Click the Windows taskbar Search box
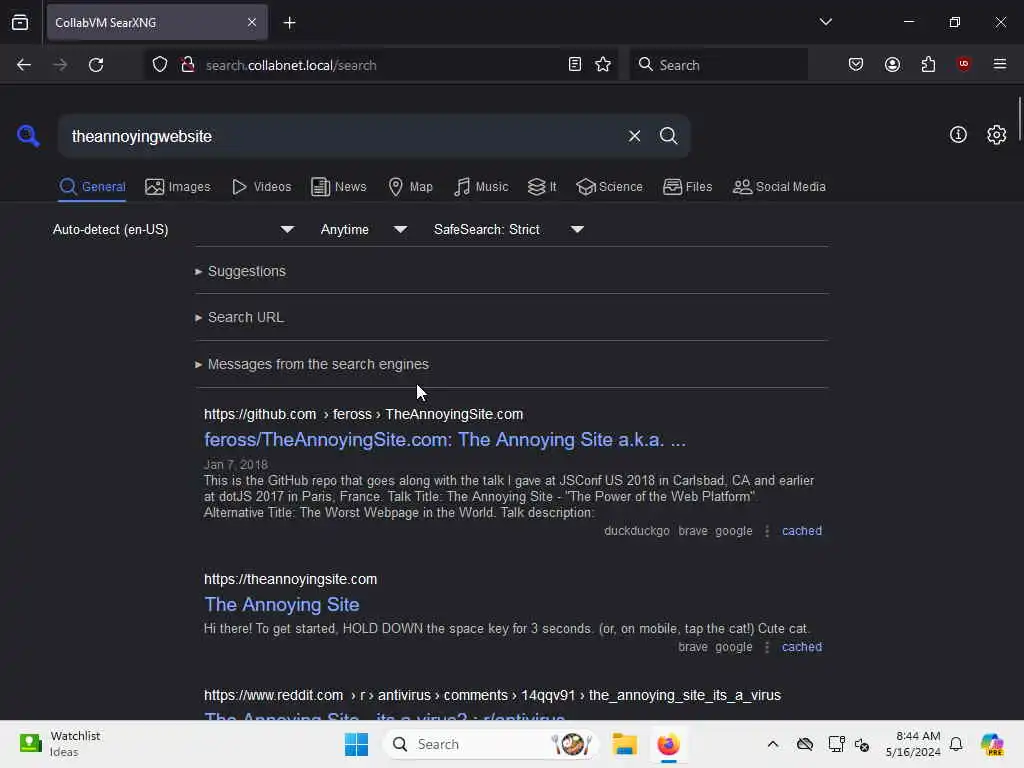The image size is (1024, 768). click(x=491, y=744)
